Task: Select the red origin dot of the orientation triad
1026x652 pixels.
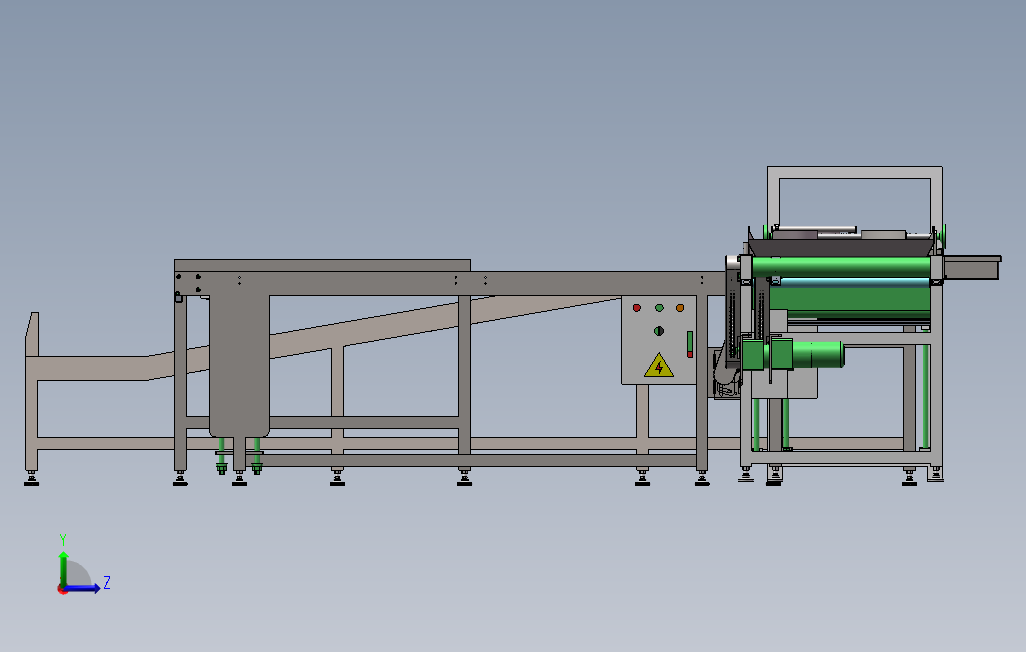Action: tap(62, 590)
